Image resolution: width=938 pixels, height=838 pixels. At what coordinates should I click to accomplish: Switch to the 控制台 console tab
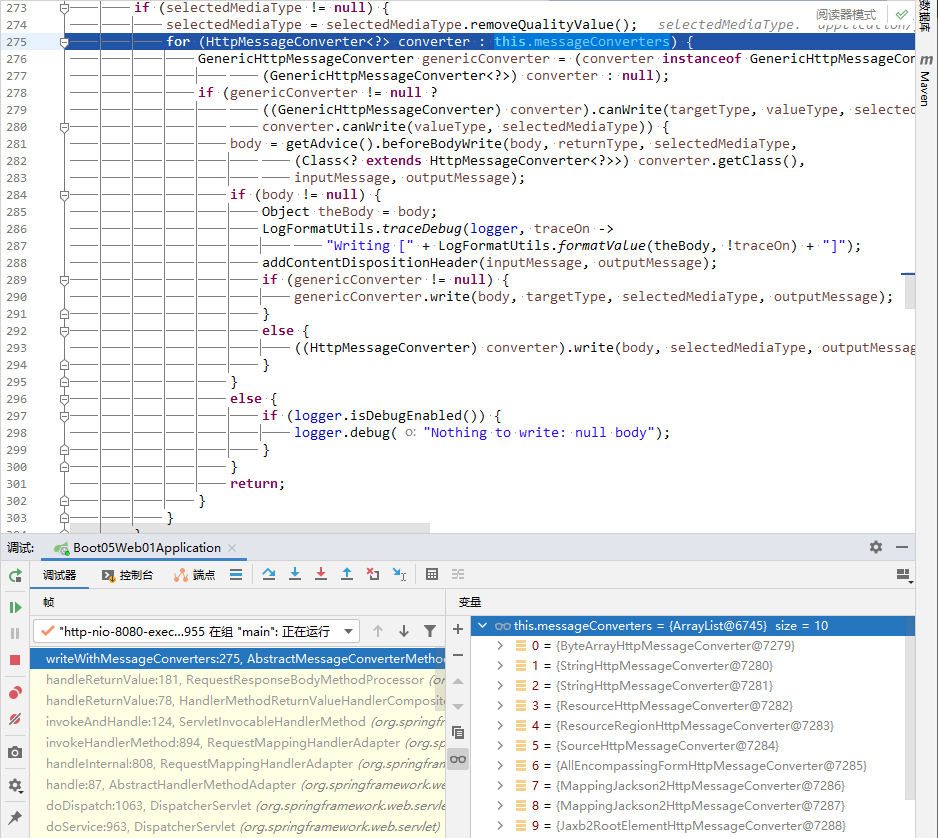click(127, 575)
